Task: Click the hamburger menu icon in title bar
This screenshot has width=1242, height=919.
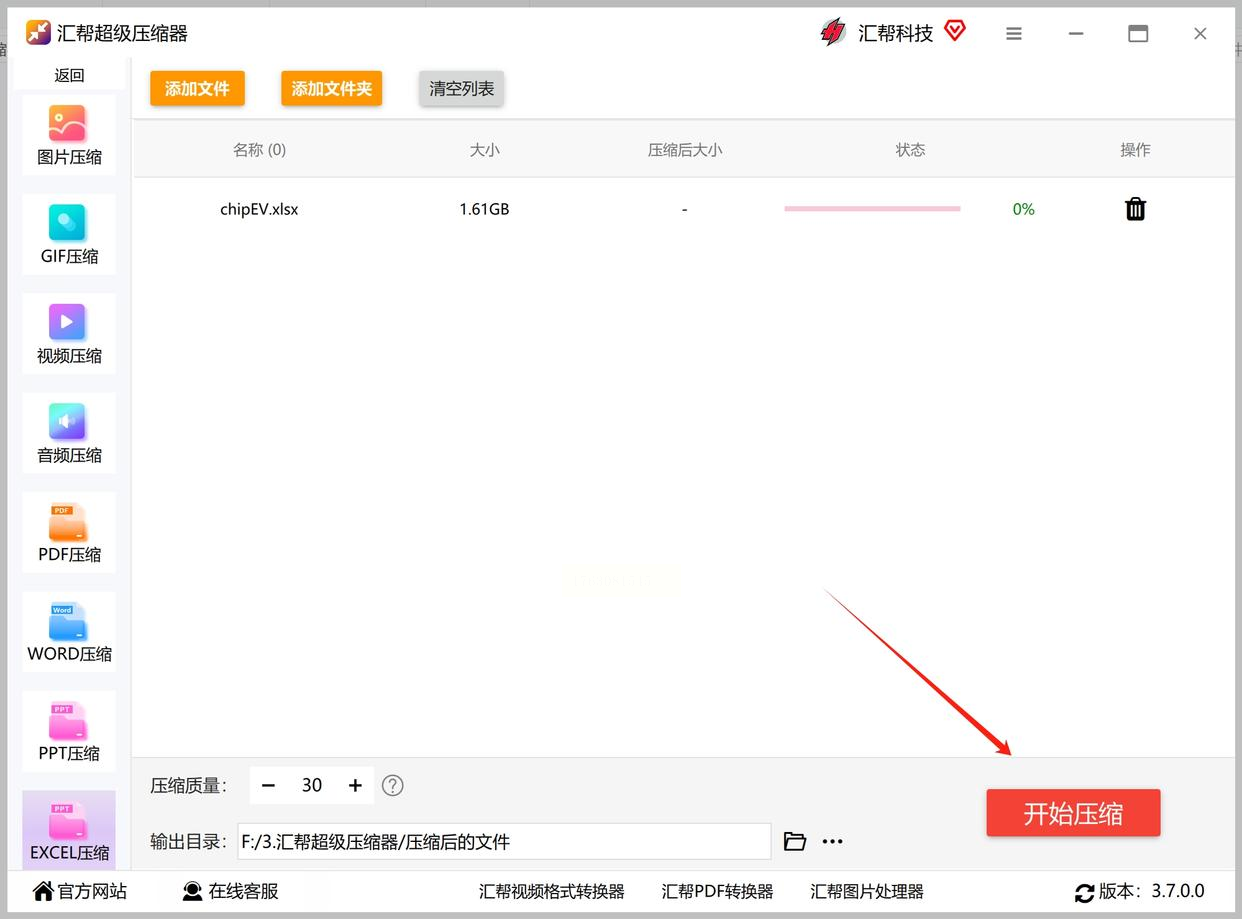Action: pos(1014,33)
